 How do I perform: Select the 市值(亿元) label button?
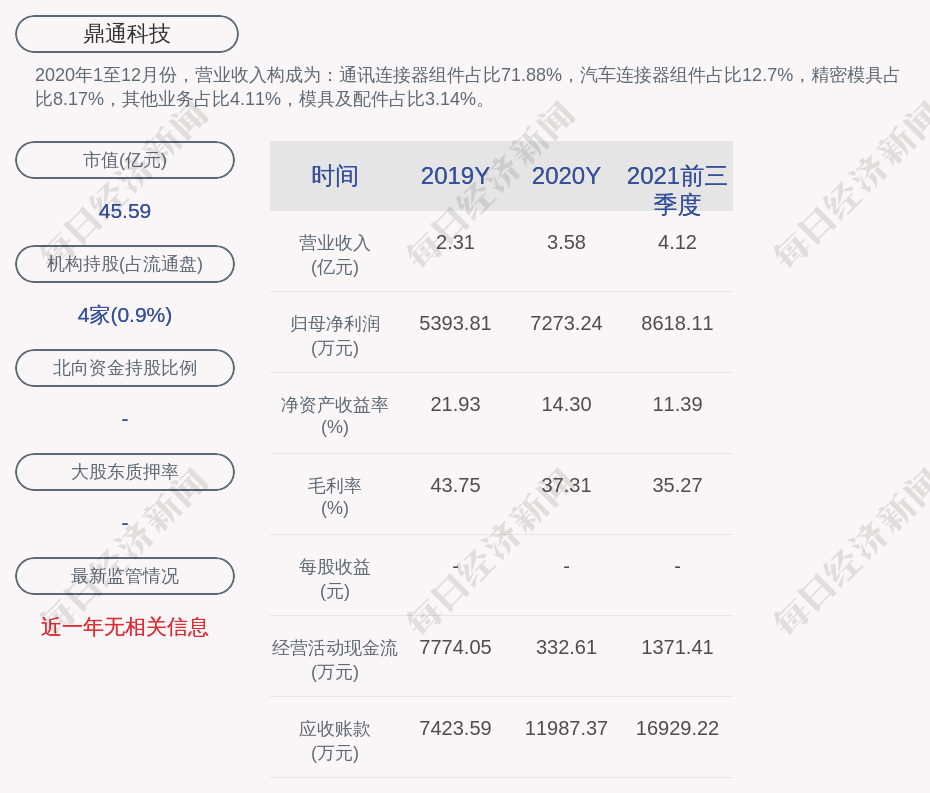pos(125,160)
